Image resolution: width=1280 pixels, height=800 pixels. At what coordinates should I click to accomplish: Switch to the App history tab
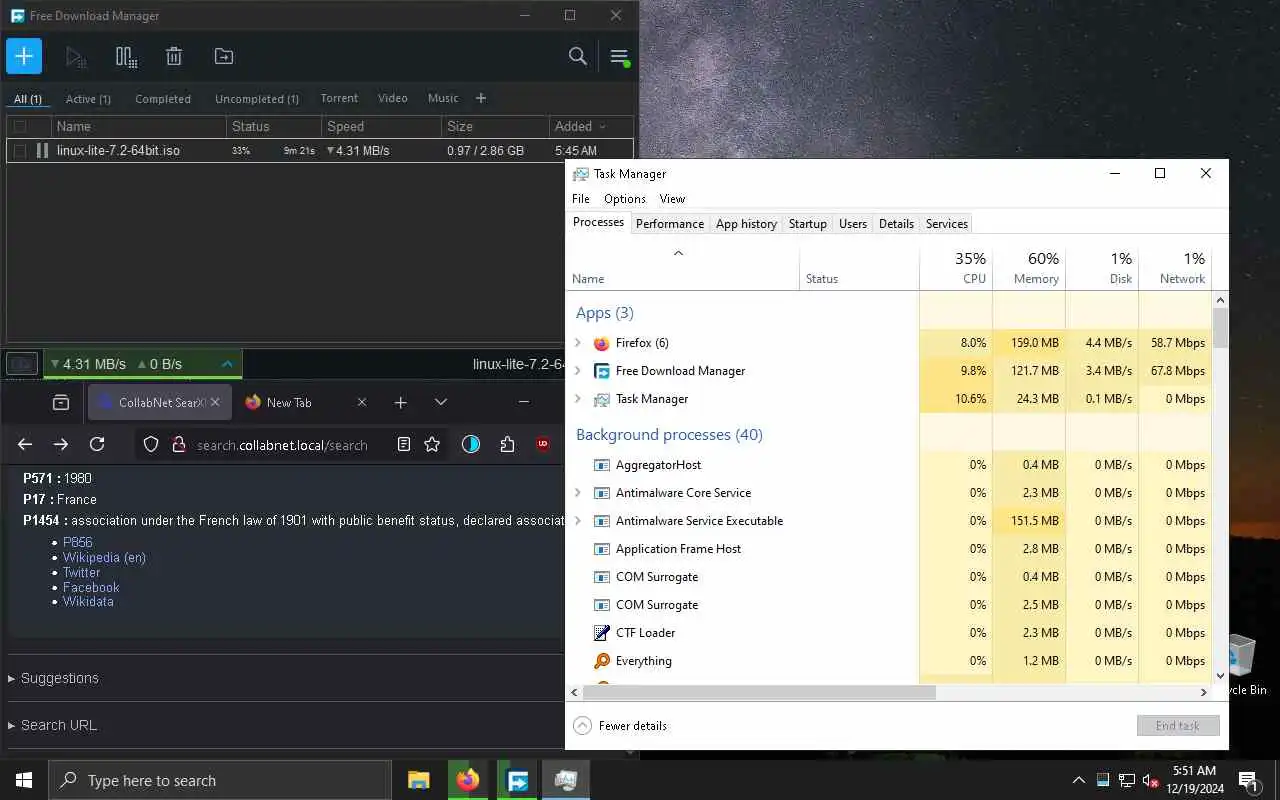[x=746, y=224]
